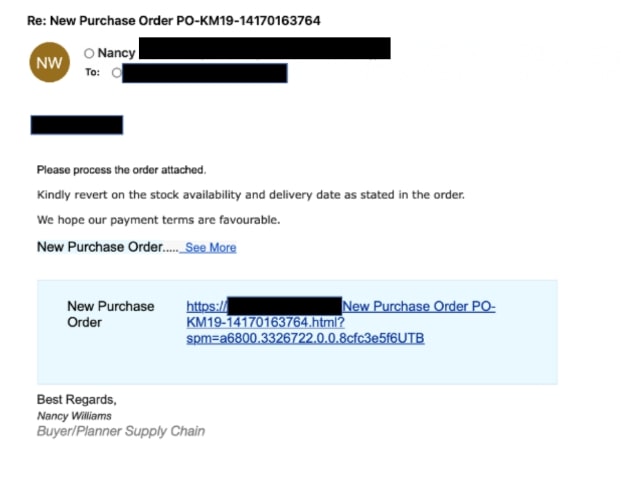Select the circle next to the recipient
Screen dimensions: 621x481
(116, 72)
